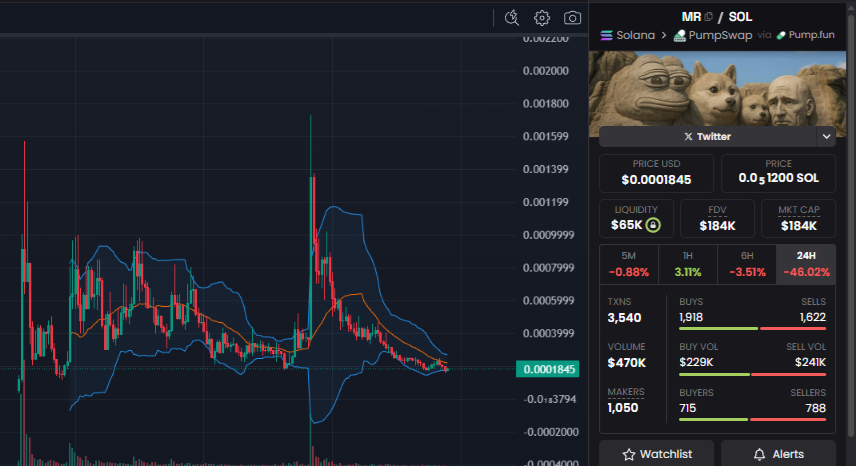The height and width of the screenshot is (466, 856).
Task: Click the BUYERS 715 value
Action: [x=687, y=408]
